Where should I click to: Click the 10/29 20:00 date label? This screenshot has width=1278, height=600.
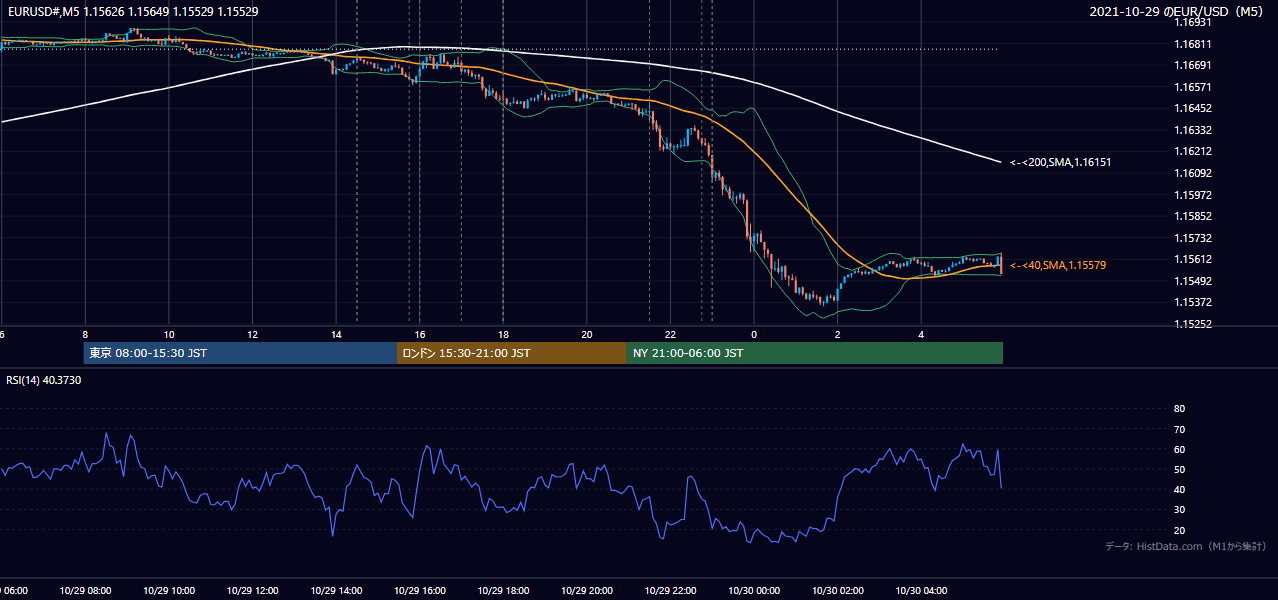point(587,591)
